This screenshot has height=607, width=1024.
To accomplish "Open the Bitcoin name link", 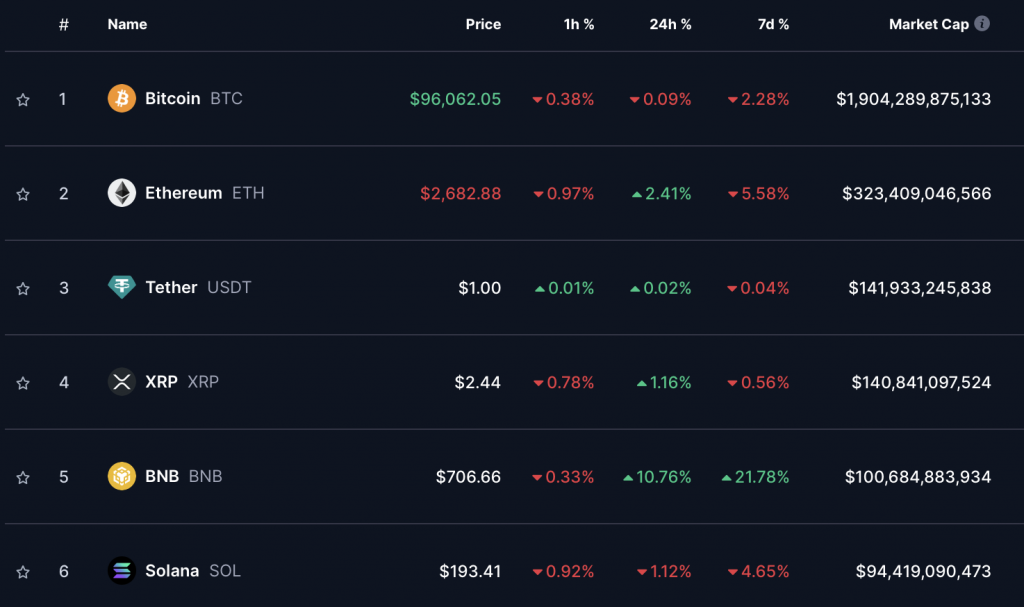I will click(x=172, y=99).
